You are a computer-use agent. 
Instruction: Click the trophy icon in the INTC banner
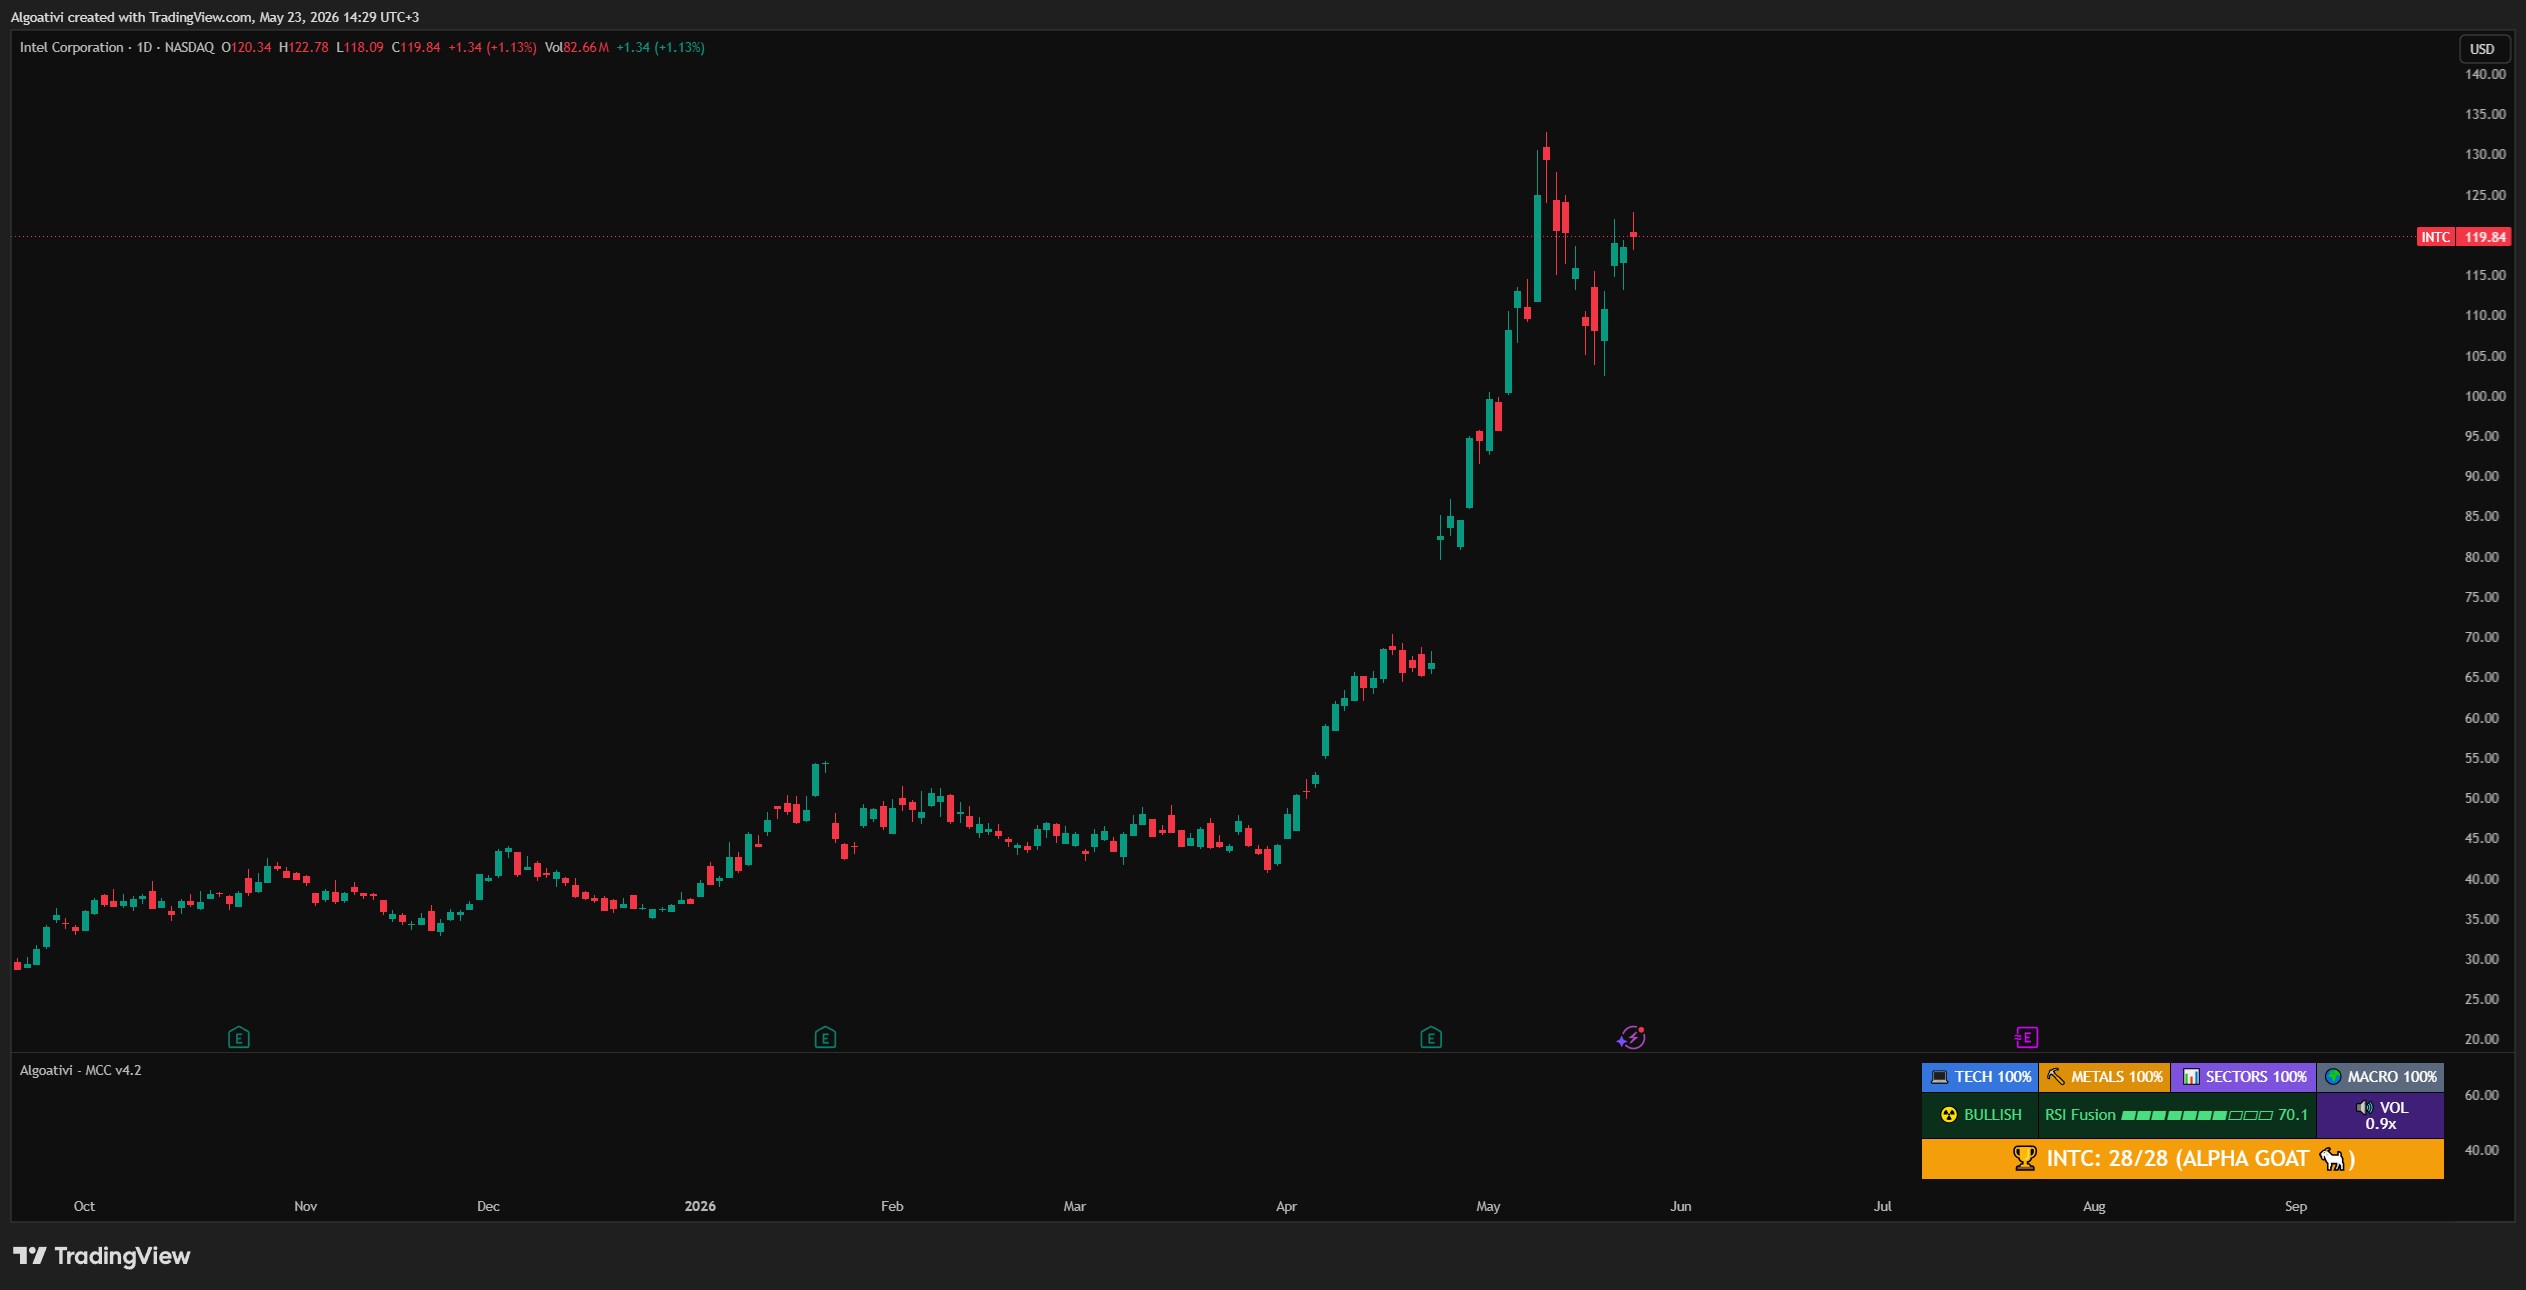click(2025, 1158)
